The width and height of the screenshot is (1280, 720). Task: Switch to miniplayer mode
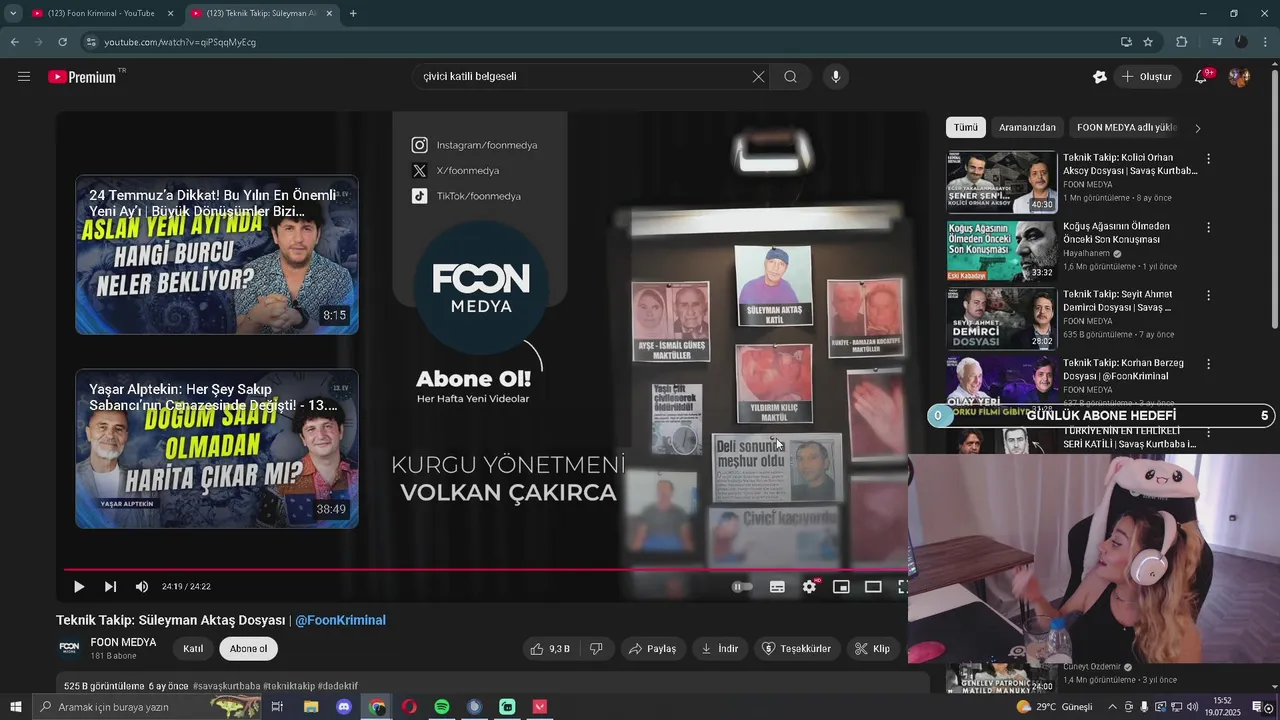click(841, 587)
